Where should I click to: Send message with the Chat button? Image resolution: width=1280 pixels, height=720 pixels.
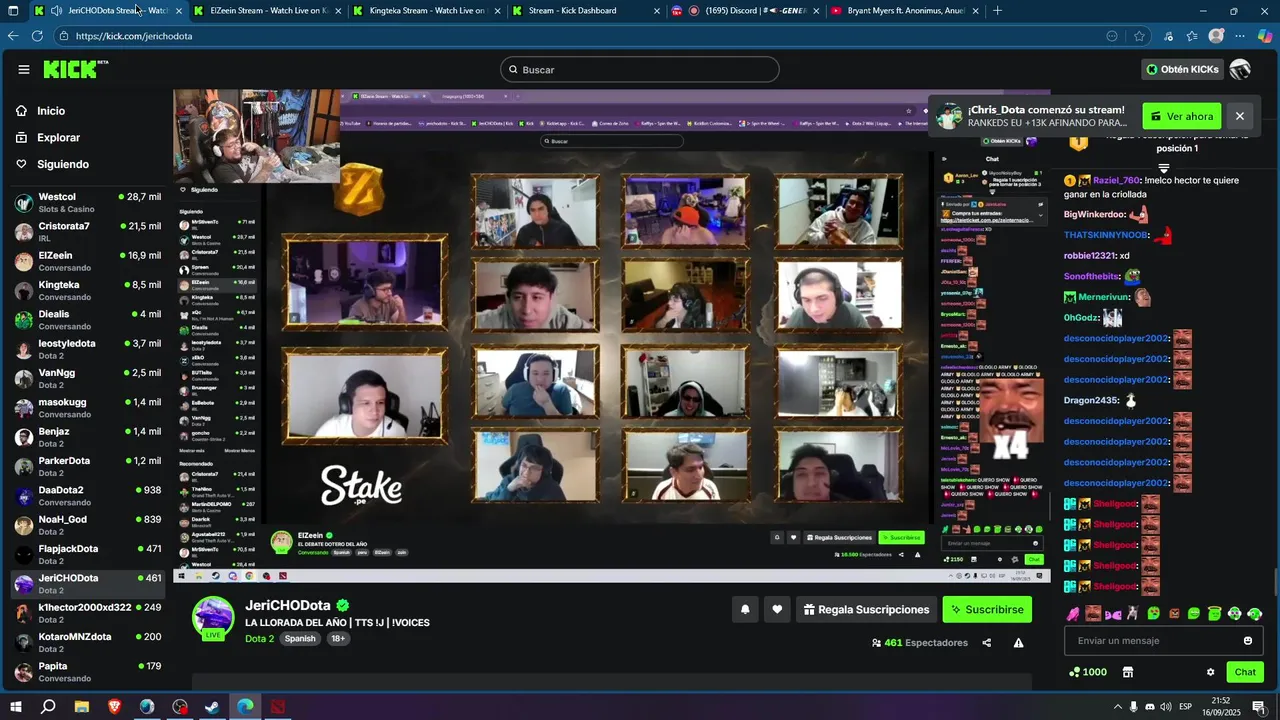(1245, 672)
